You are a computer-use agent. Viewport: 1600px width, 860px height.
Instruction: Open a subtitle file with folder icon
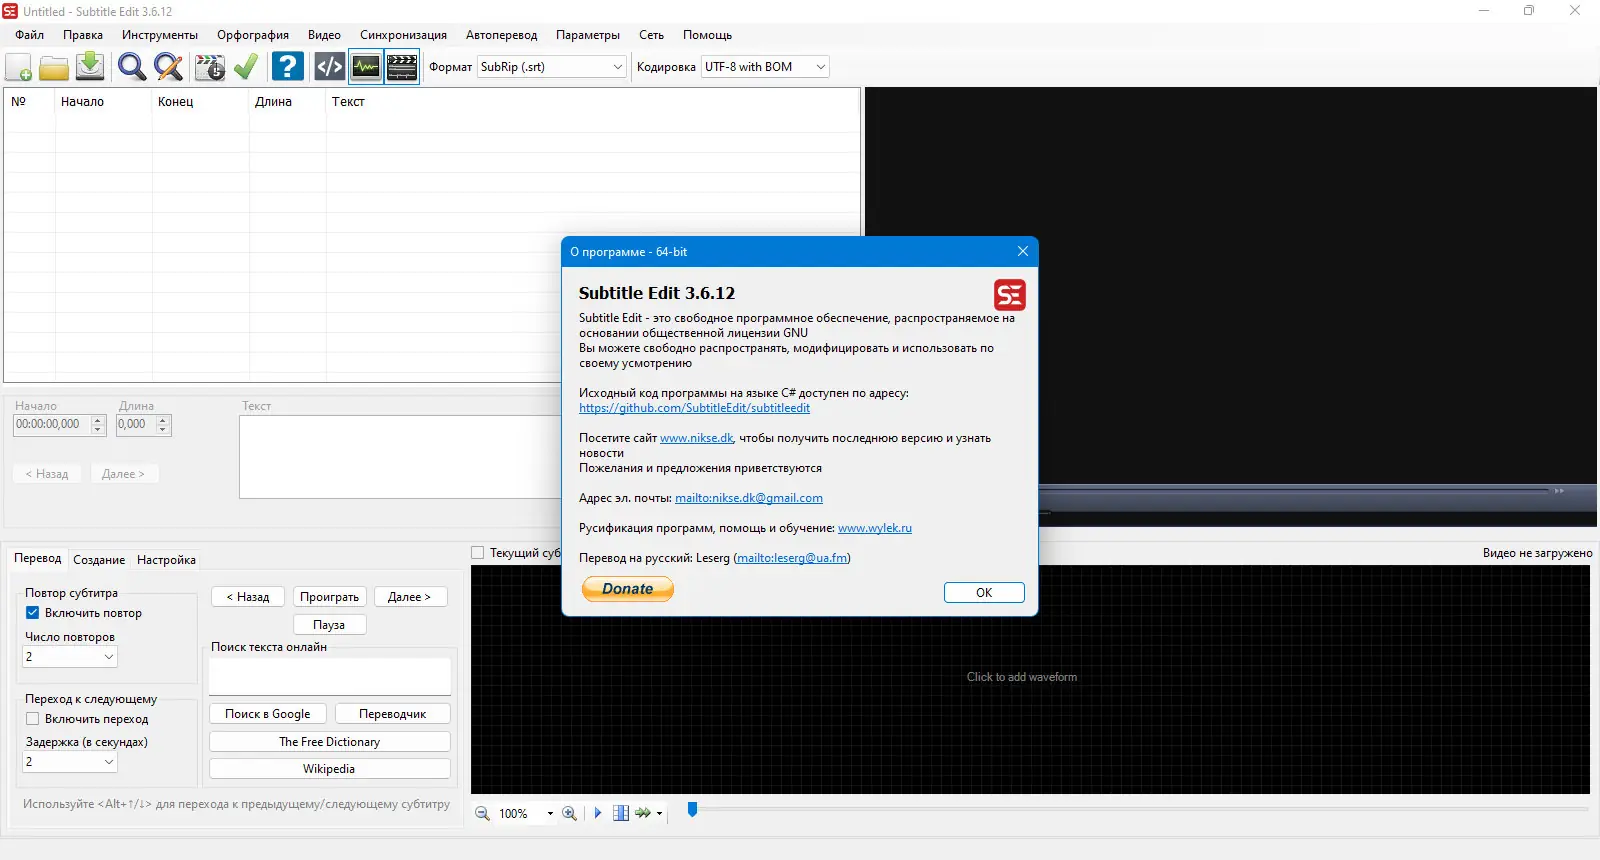(54, 67)
